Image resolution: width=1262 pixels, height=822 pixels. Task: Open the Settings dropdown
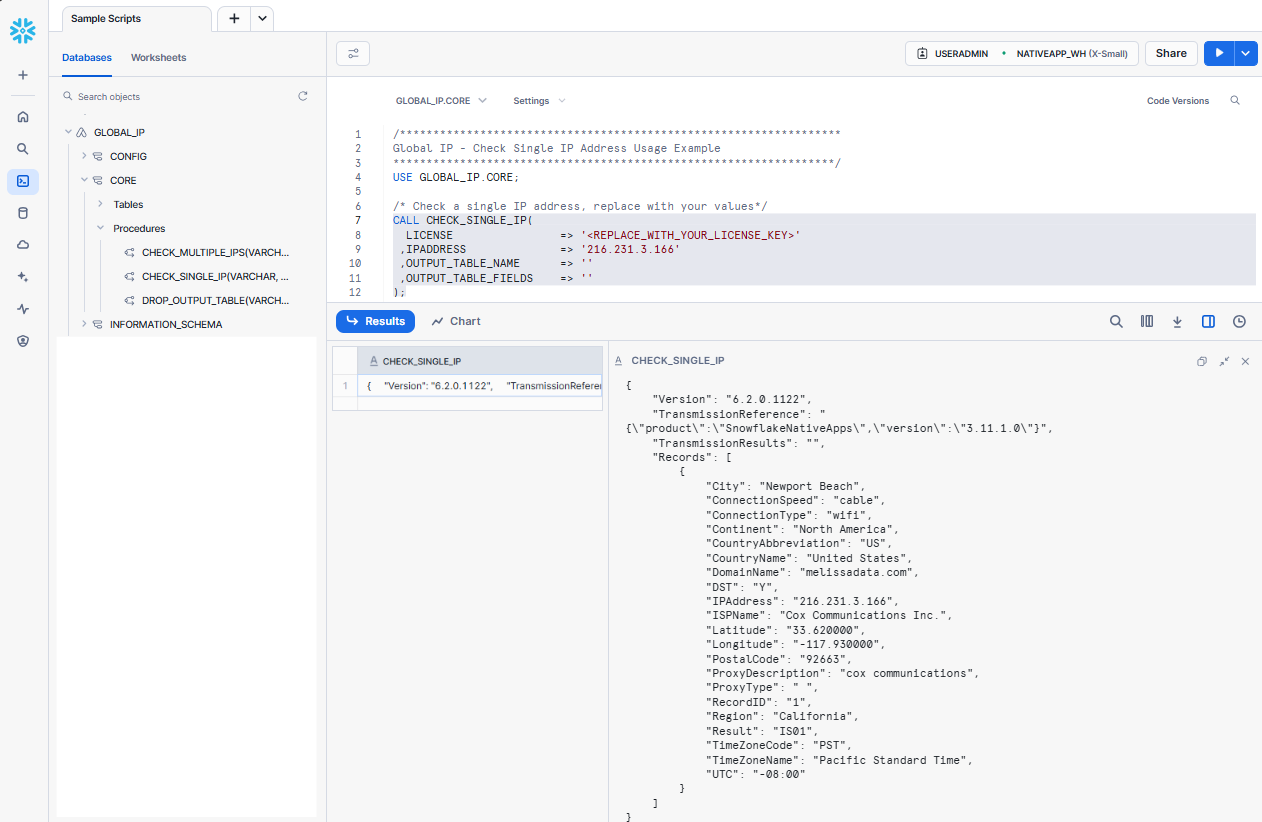coord(539,101)
